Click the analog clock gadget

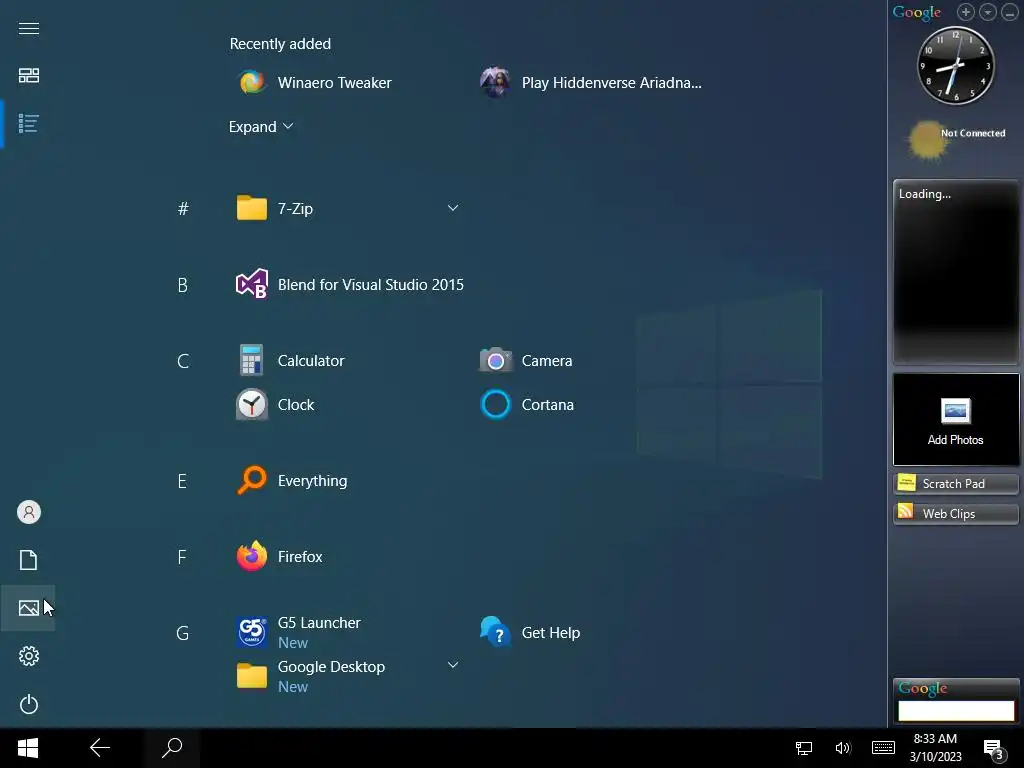point(956,65)
